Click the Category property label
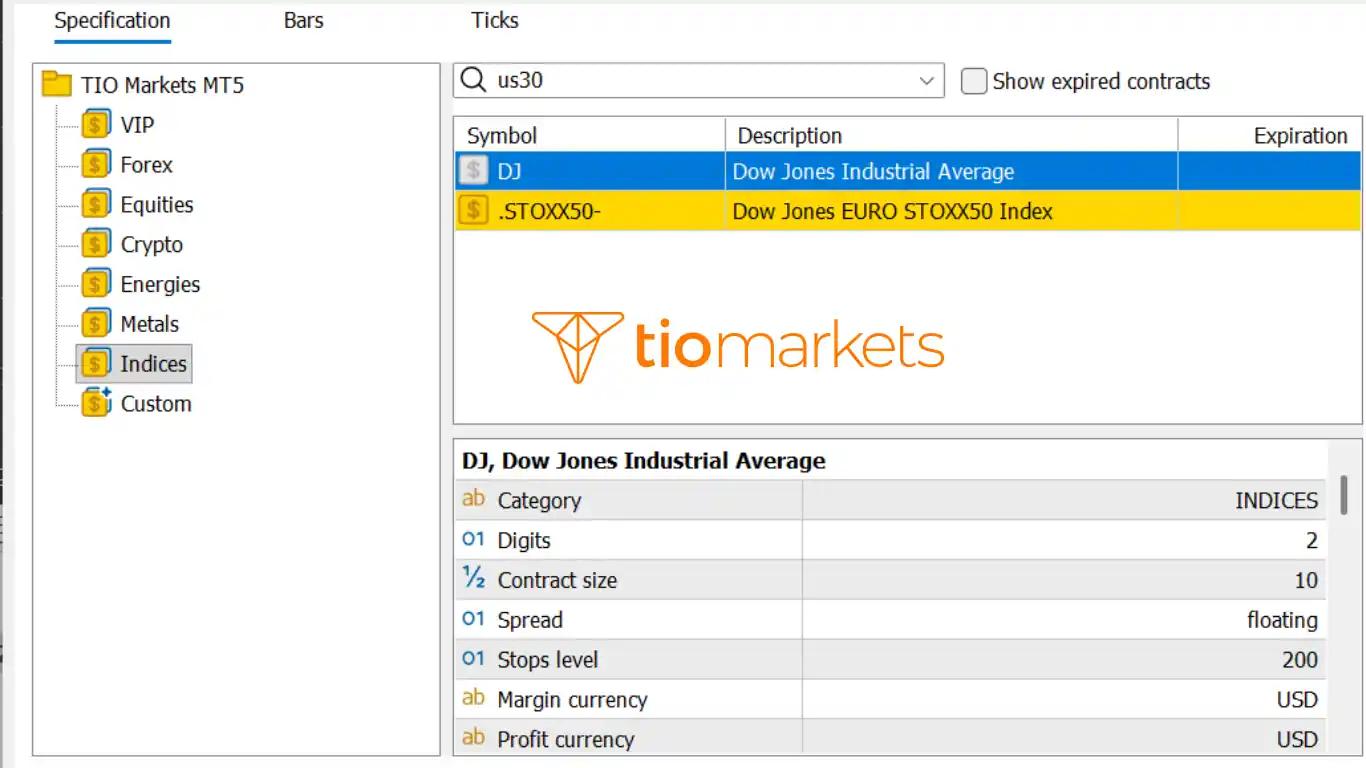 [539, 500]
